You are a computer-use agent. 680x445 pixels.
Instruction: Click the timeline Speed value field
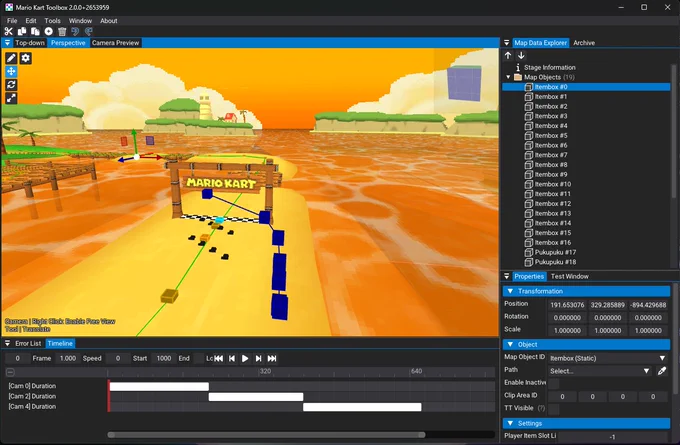(68, 359)
